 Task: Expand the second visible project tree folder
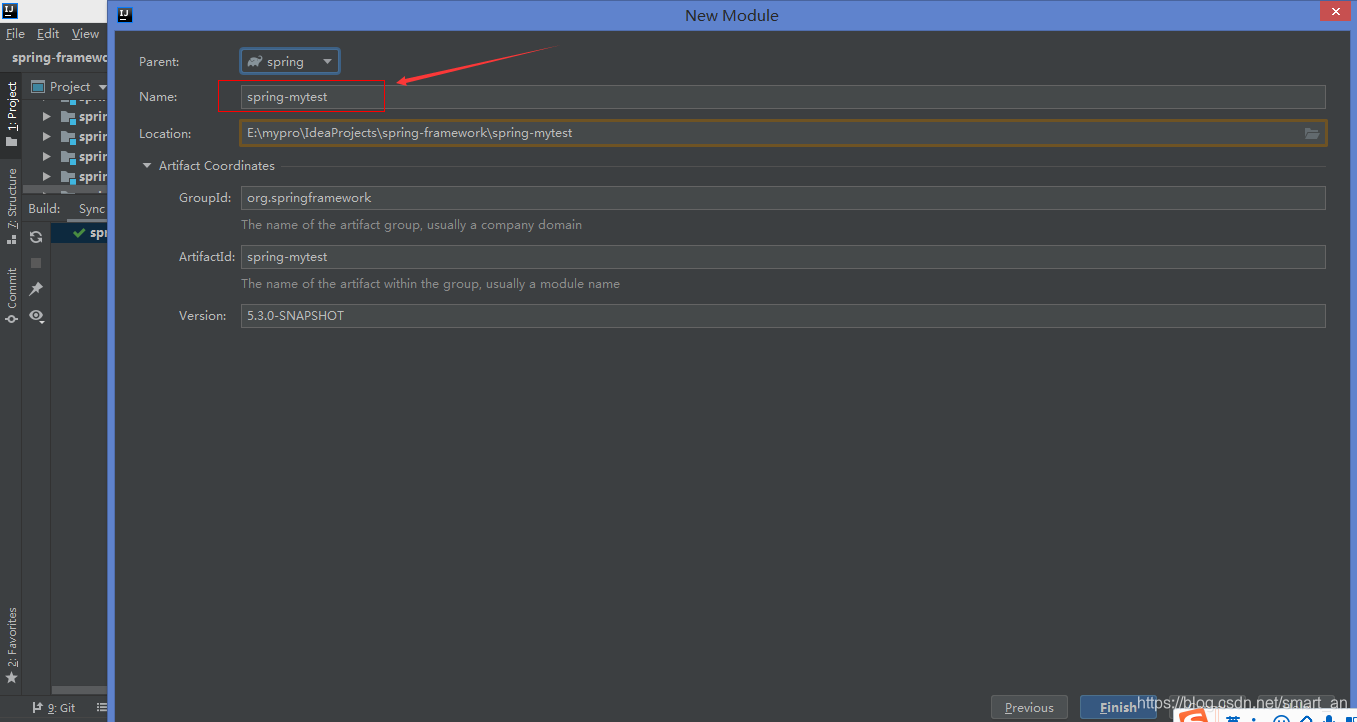tap(46, 137)
